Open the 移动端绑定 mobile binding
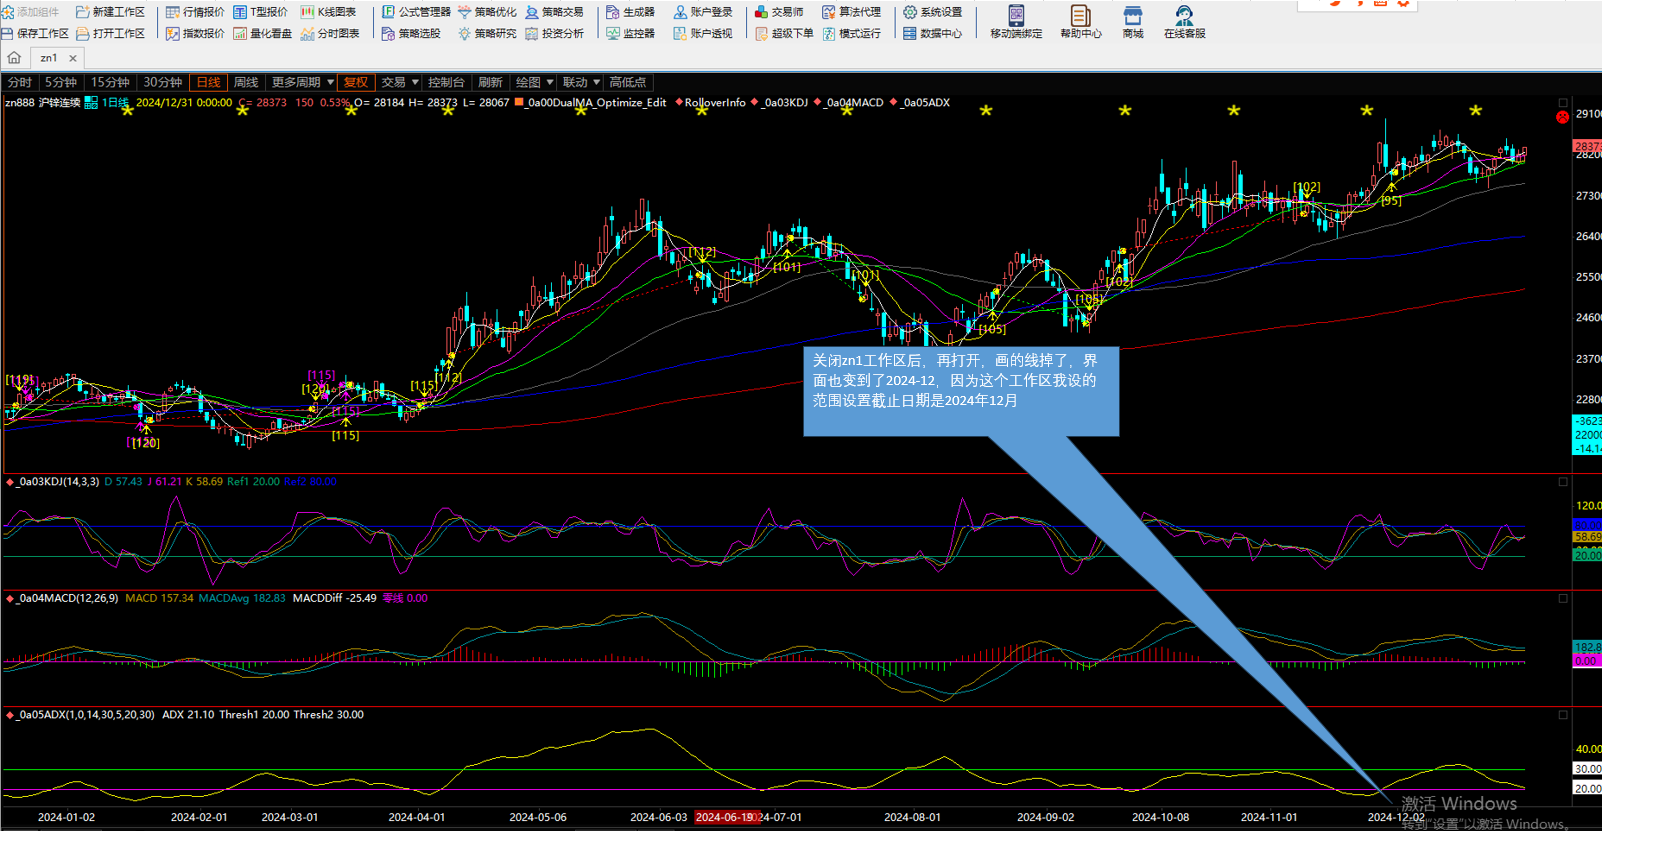Image resolution: width=1662 pixels, height=856 pixels. pos(1015,21)
